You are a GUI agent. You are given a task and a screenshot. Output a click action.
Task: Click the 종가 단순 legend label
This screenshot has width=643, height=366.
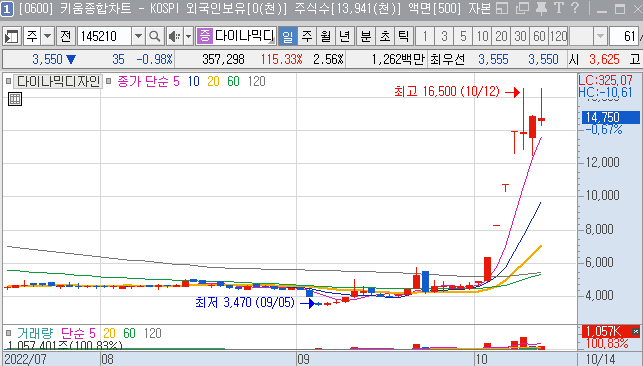tap(143, 81)
